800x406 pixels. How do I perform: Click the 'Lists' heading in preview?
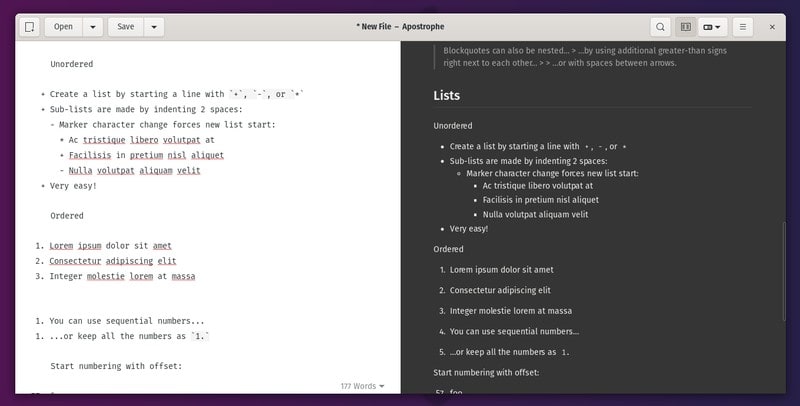pyautogui.click(x=446, y=95)
